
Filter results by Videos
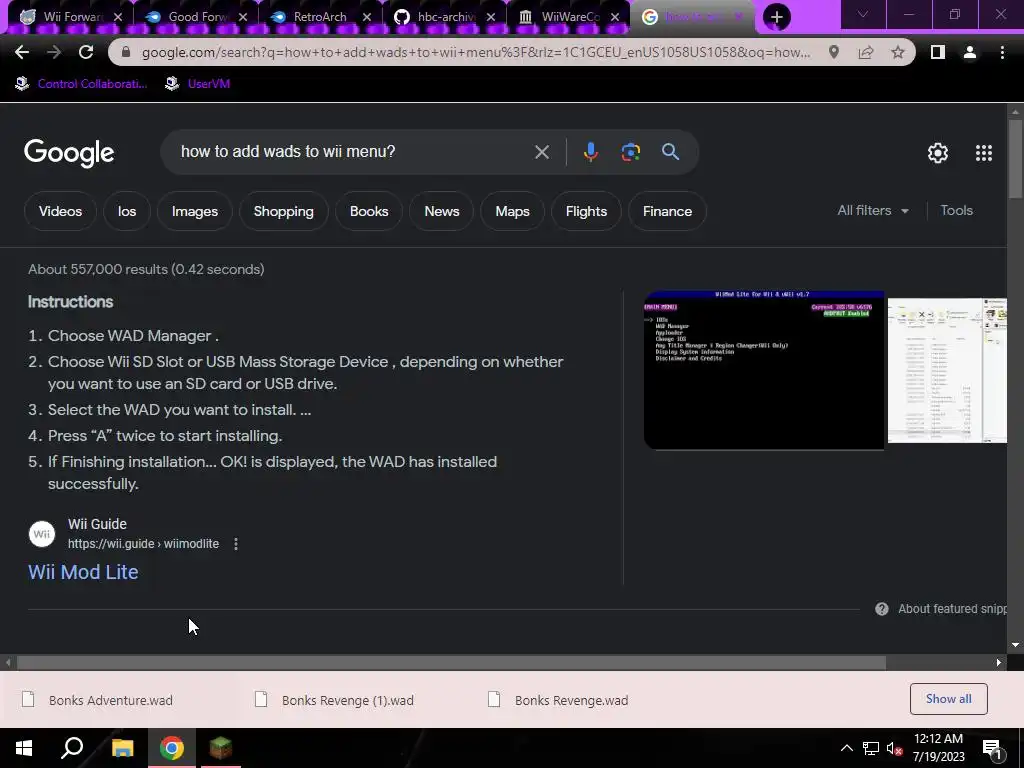click(x=60, y=211)
